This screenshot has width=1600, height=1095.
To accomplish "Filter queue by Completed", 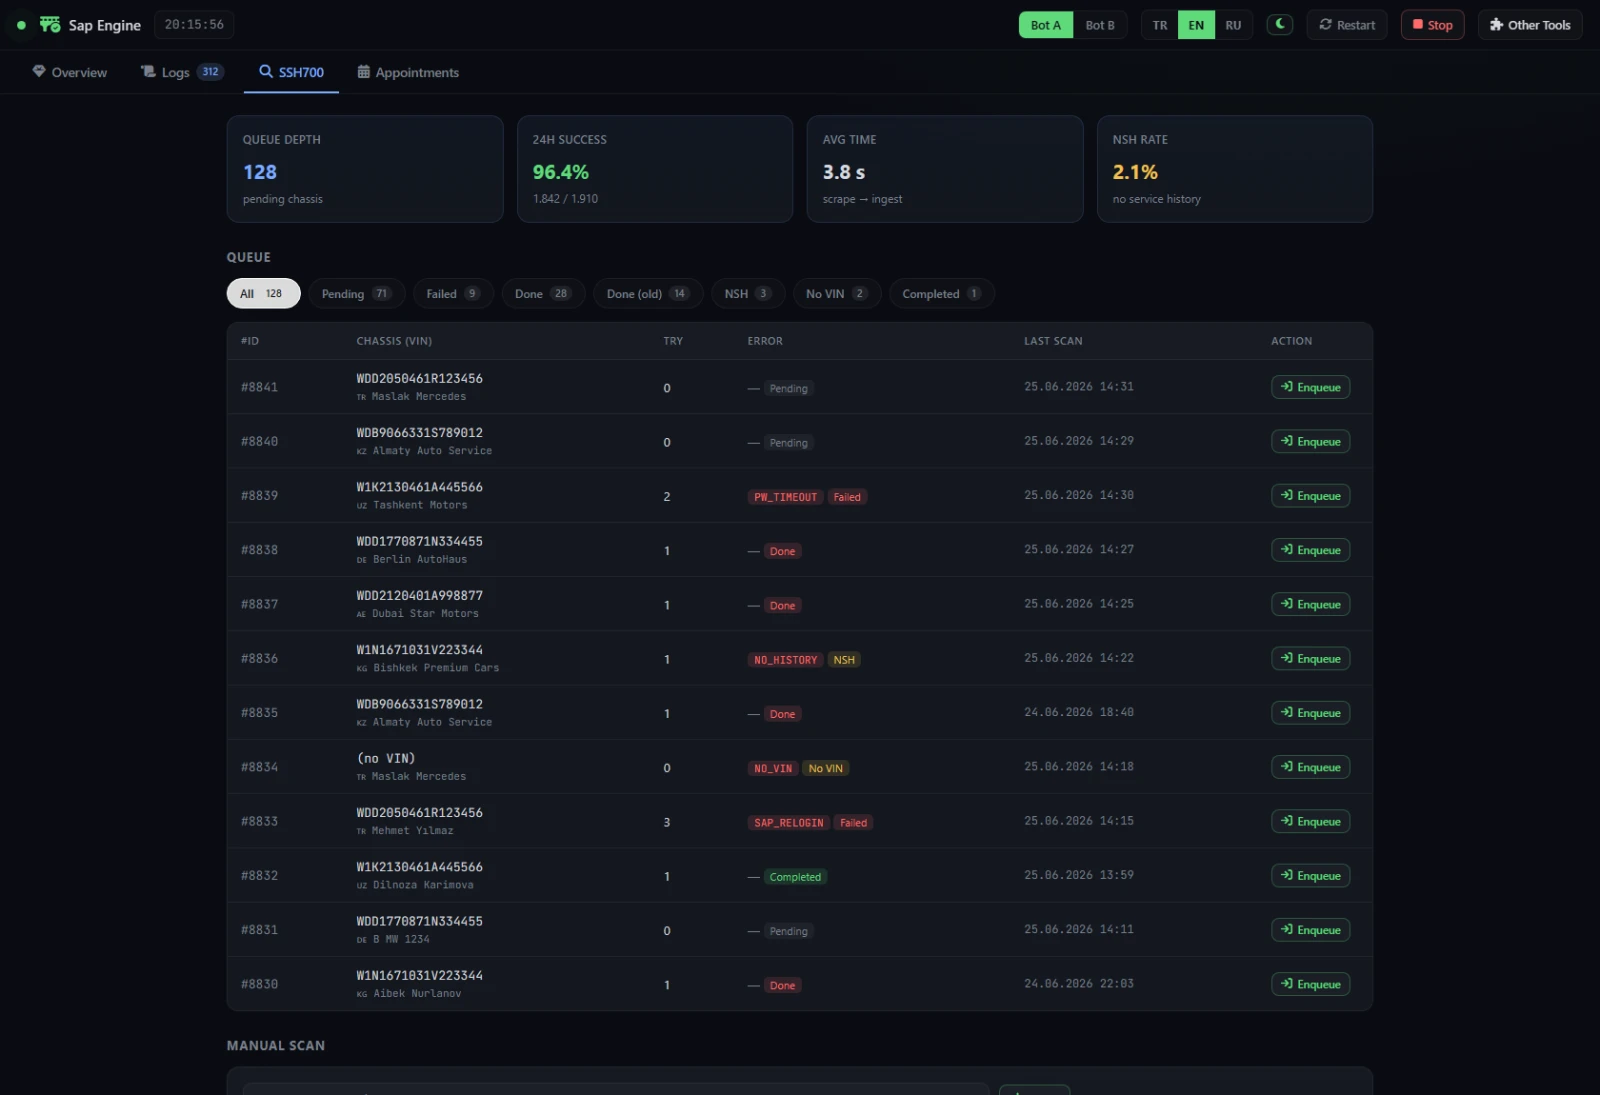I will tap(941, 293).
